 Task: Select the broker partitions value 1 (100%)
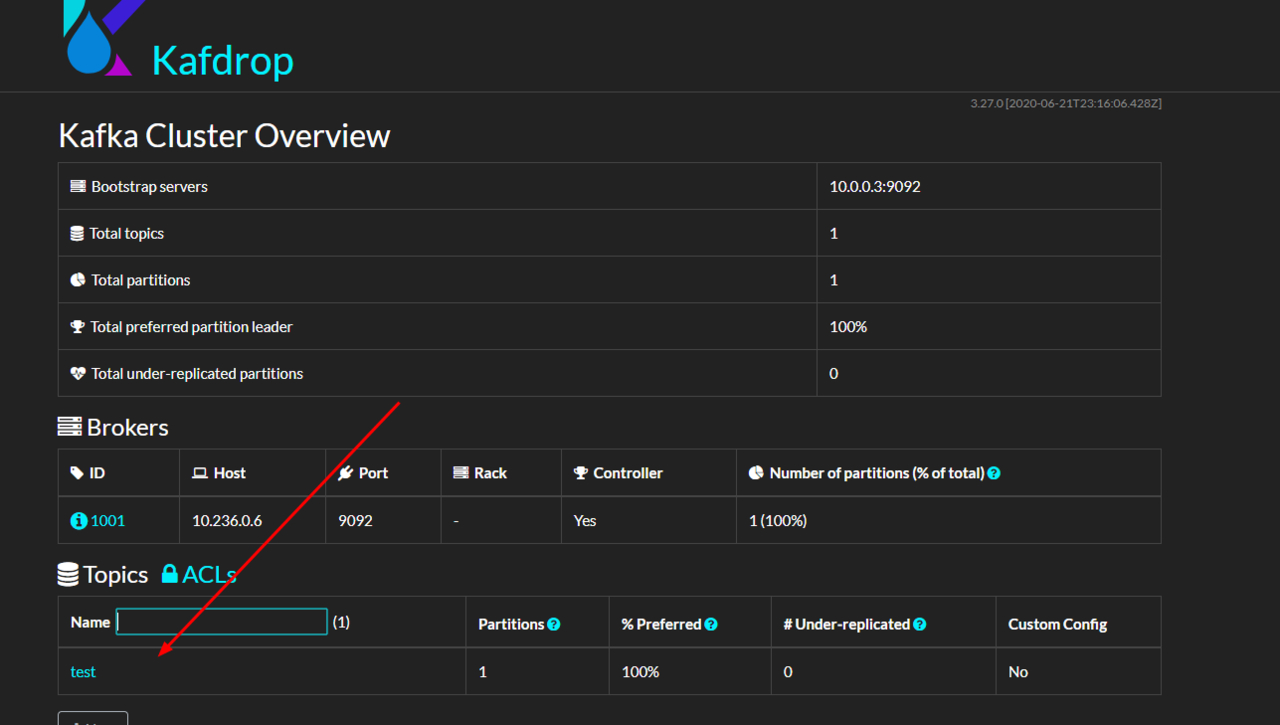[778, 521]
